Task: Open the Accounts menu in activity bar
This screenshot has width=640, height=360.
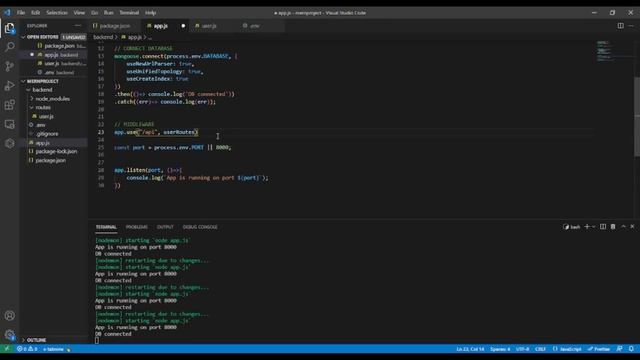Action: (9, 316)
